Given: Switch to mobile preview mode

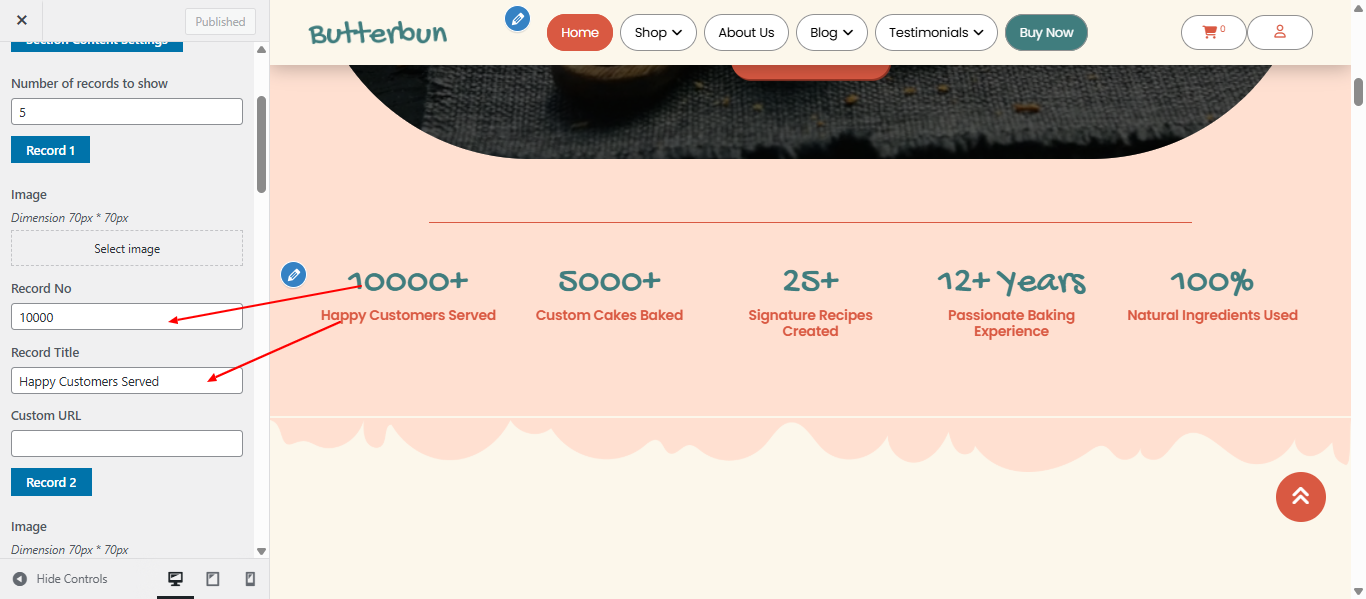Looking at the screenshot, I should [250, 578].
